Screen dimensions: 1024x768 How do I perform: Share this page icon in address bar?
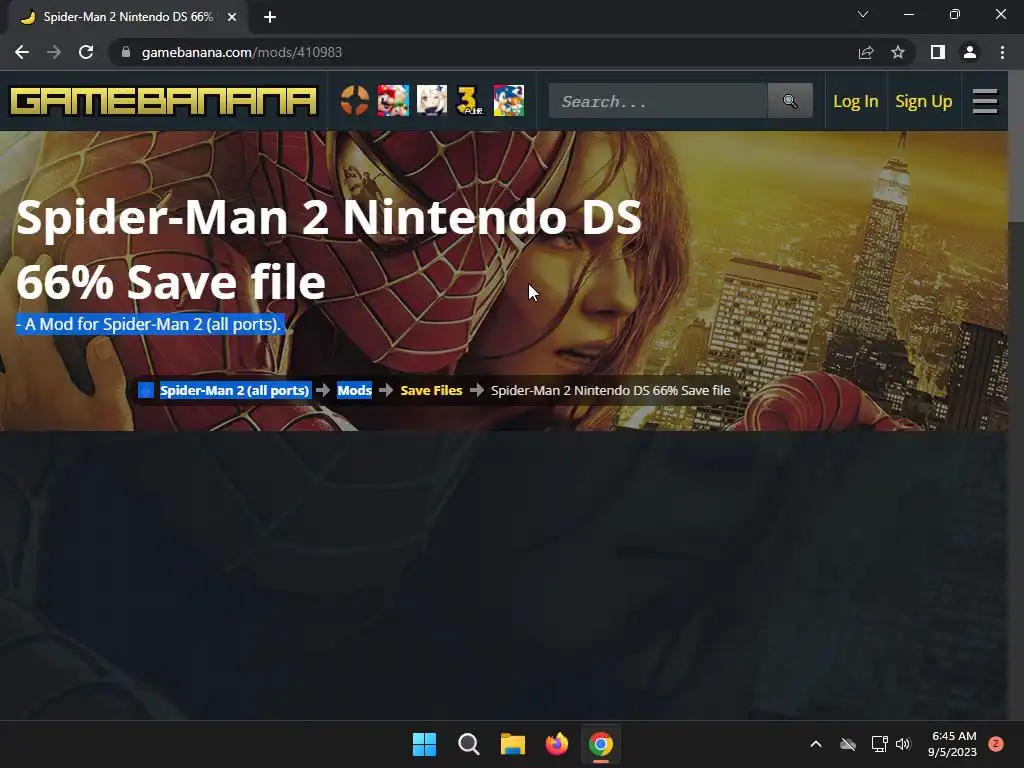point(866,52)
